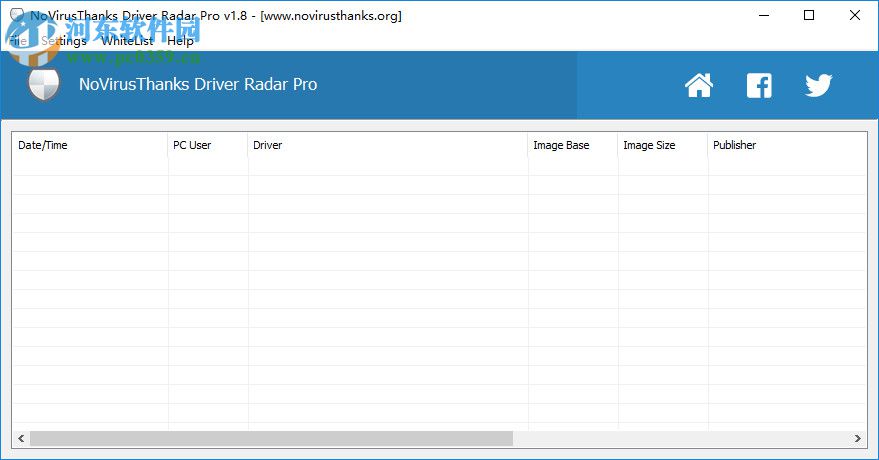Open the Settings menu
879x460 pixels.
pyautogui.click(x=64, y=41)
